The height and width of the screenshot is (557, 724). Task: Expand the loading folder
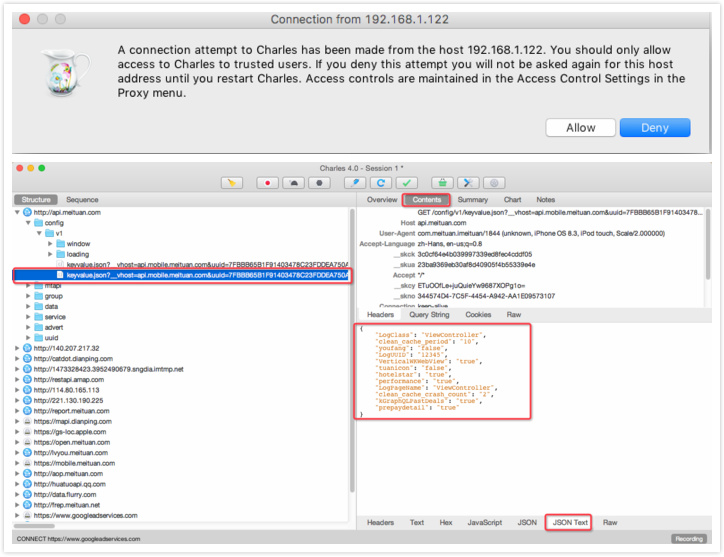pos(50,254)
